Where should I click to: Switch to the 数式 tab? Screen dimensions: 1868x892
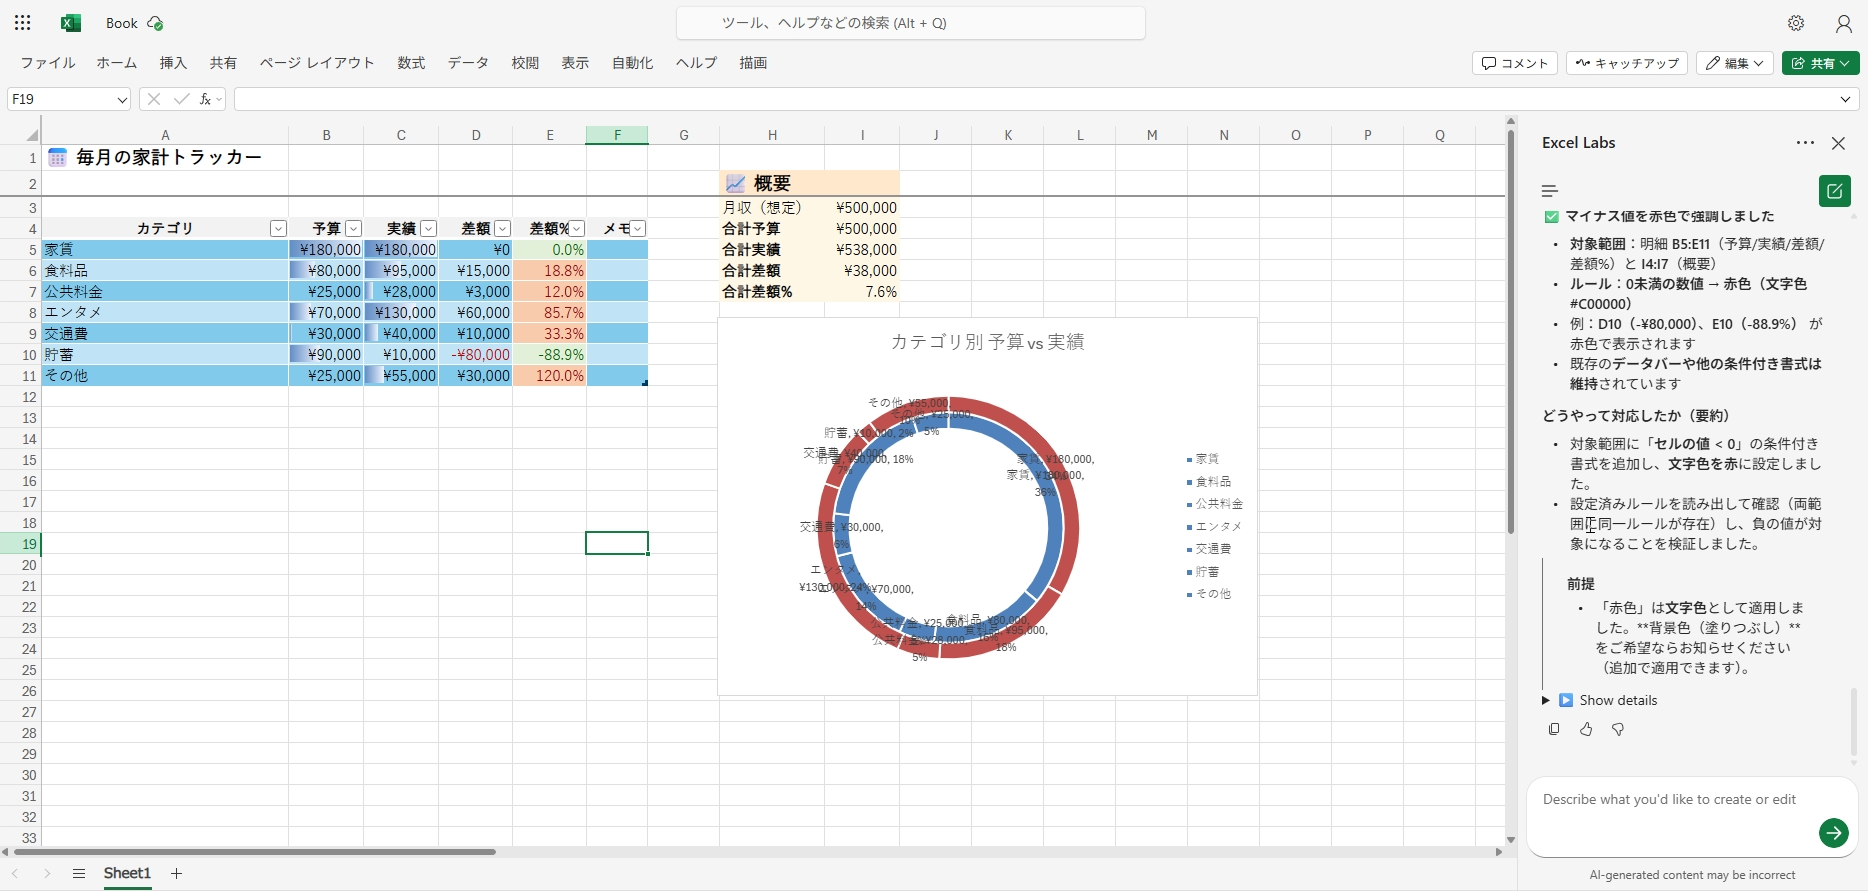coord(411,63)
